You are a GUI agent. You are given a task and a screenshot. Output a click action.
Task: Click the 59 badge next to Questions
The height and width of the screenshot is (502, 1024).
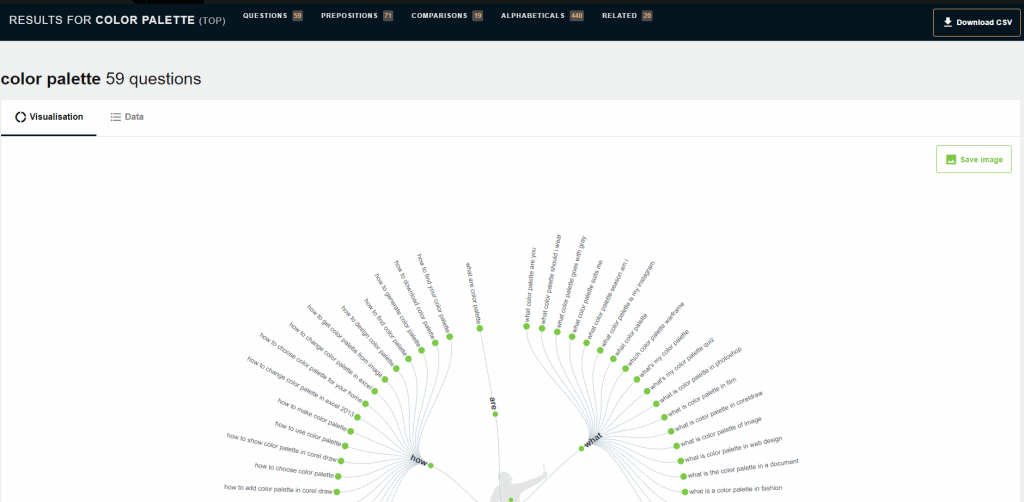pos(297,16)
